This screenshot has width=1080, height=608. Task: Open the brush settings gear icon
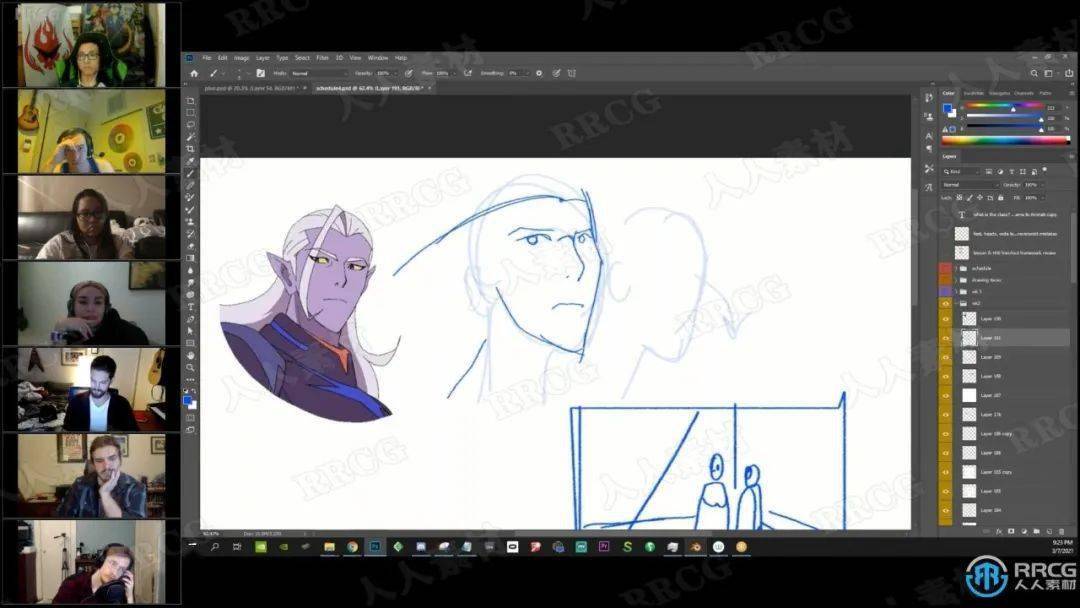pyautogui.click(x=539, y=73)
